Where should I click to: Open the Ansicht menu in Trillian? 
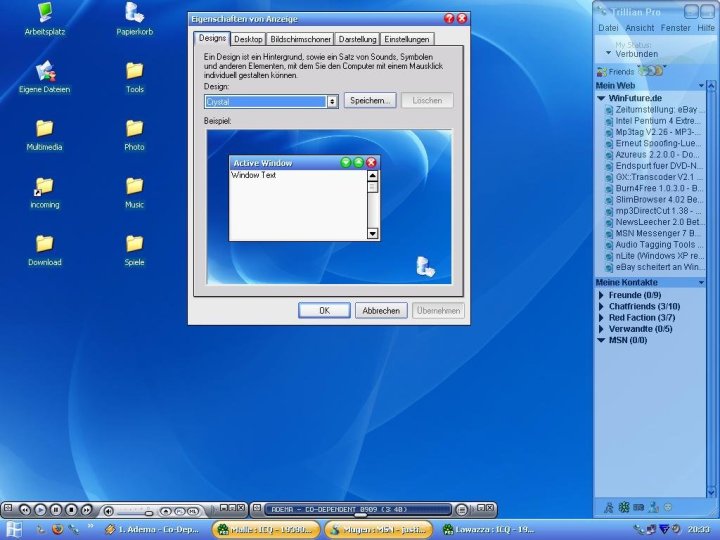point(640,28)
